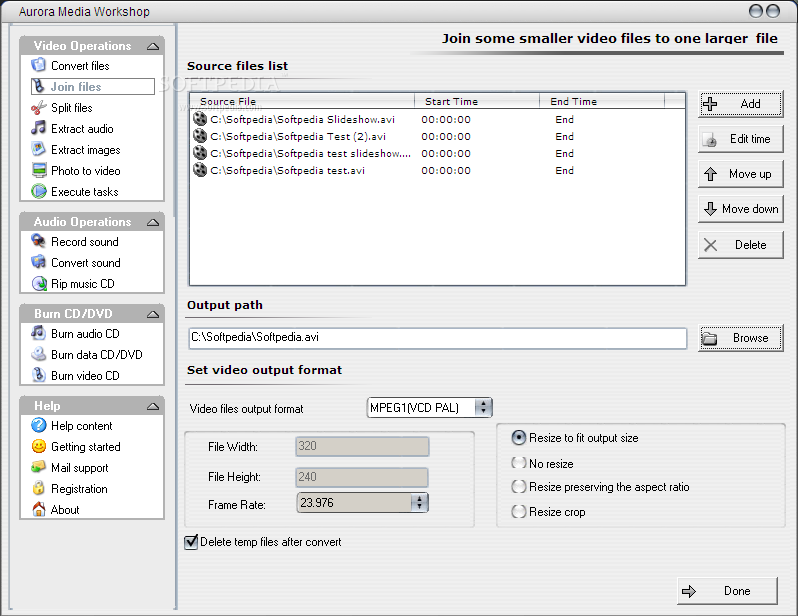Click the Rip music CD icon

[x=39, y=283]
